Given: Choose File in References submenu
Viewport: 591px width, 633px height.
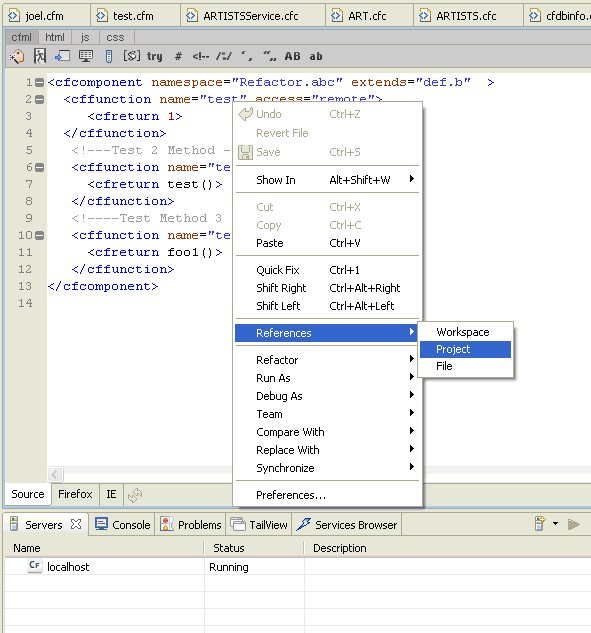Looking at the screenshot, I should pos(465,366).
